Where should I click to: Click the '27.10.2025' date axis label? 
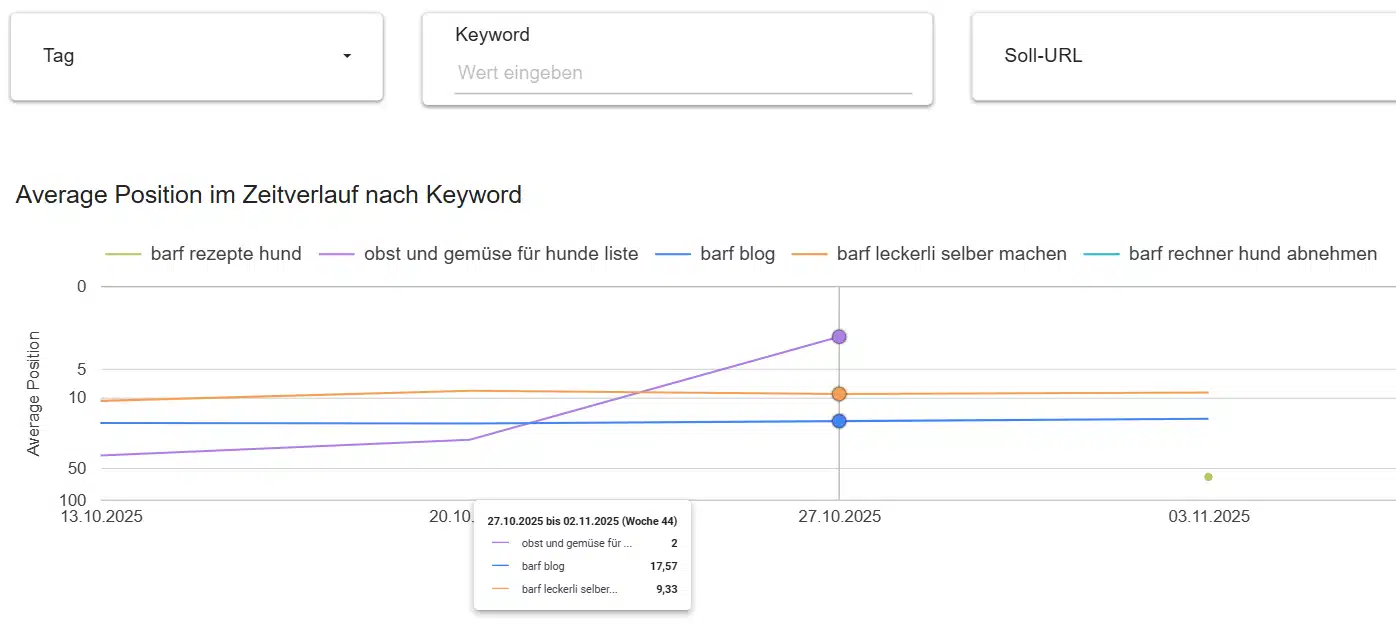(838, 516)
